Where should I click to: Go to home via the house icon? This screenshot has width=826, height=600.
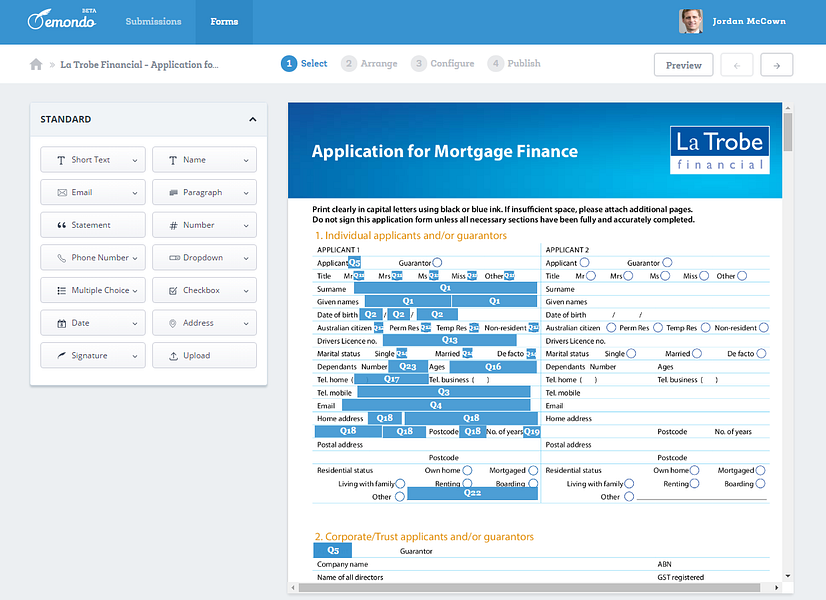click(x=36, y=64)
